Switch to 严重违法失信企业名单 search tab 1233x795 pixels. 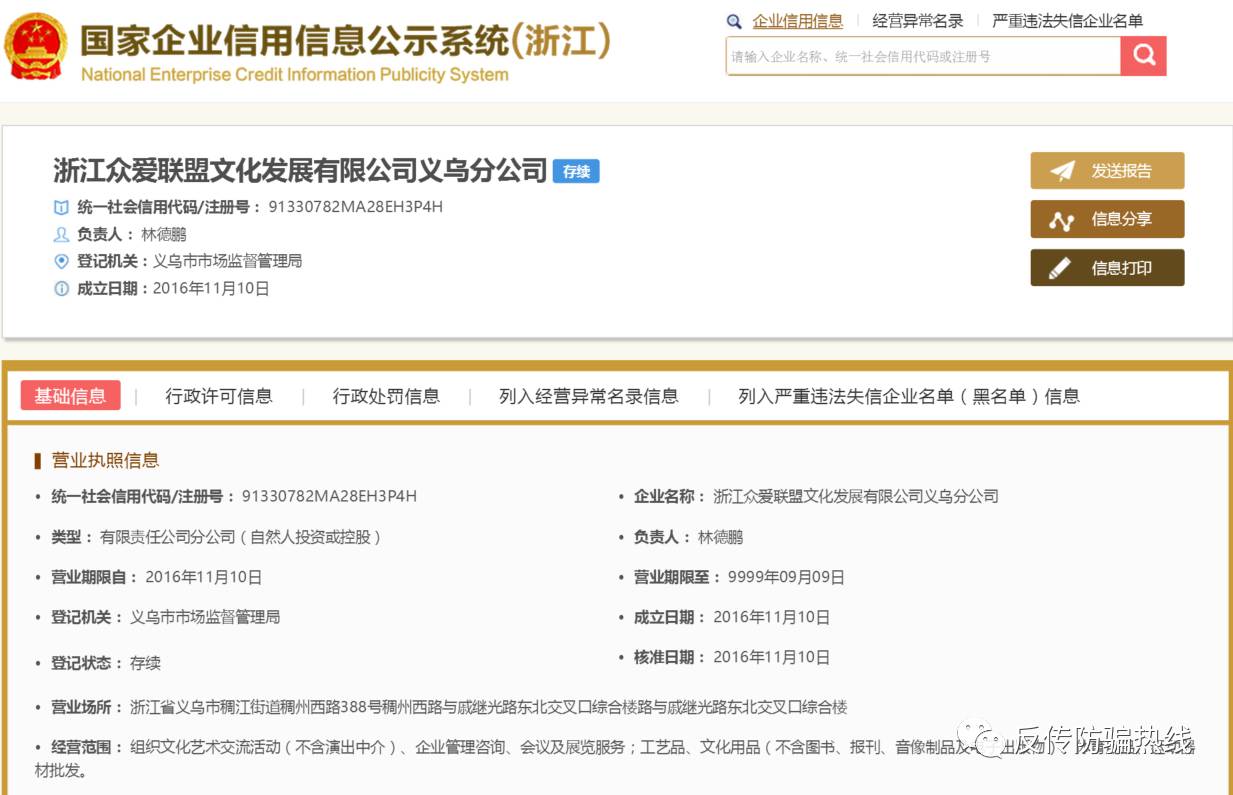point(1067,21)
